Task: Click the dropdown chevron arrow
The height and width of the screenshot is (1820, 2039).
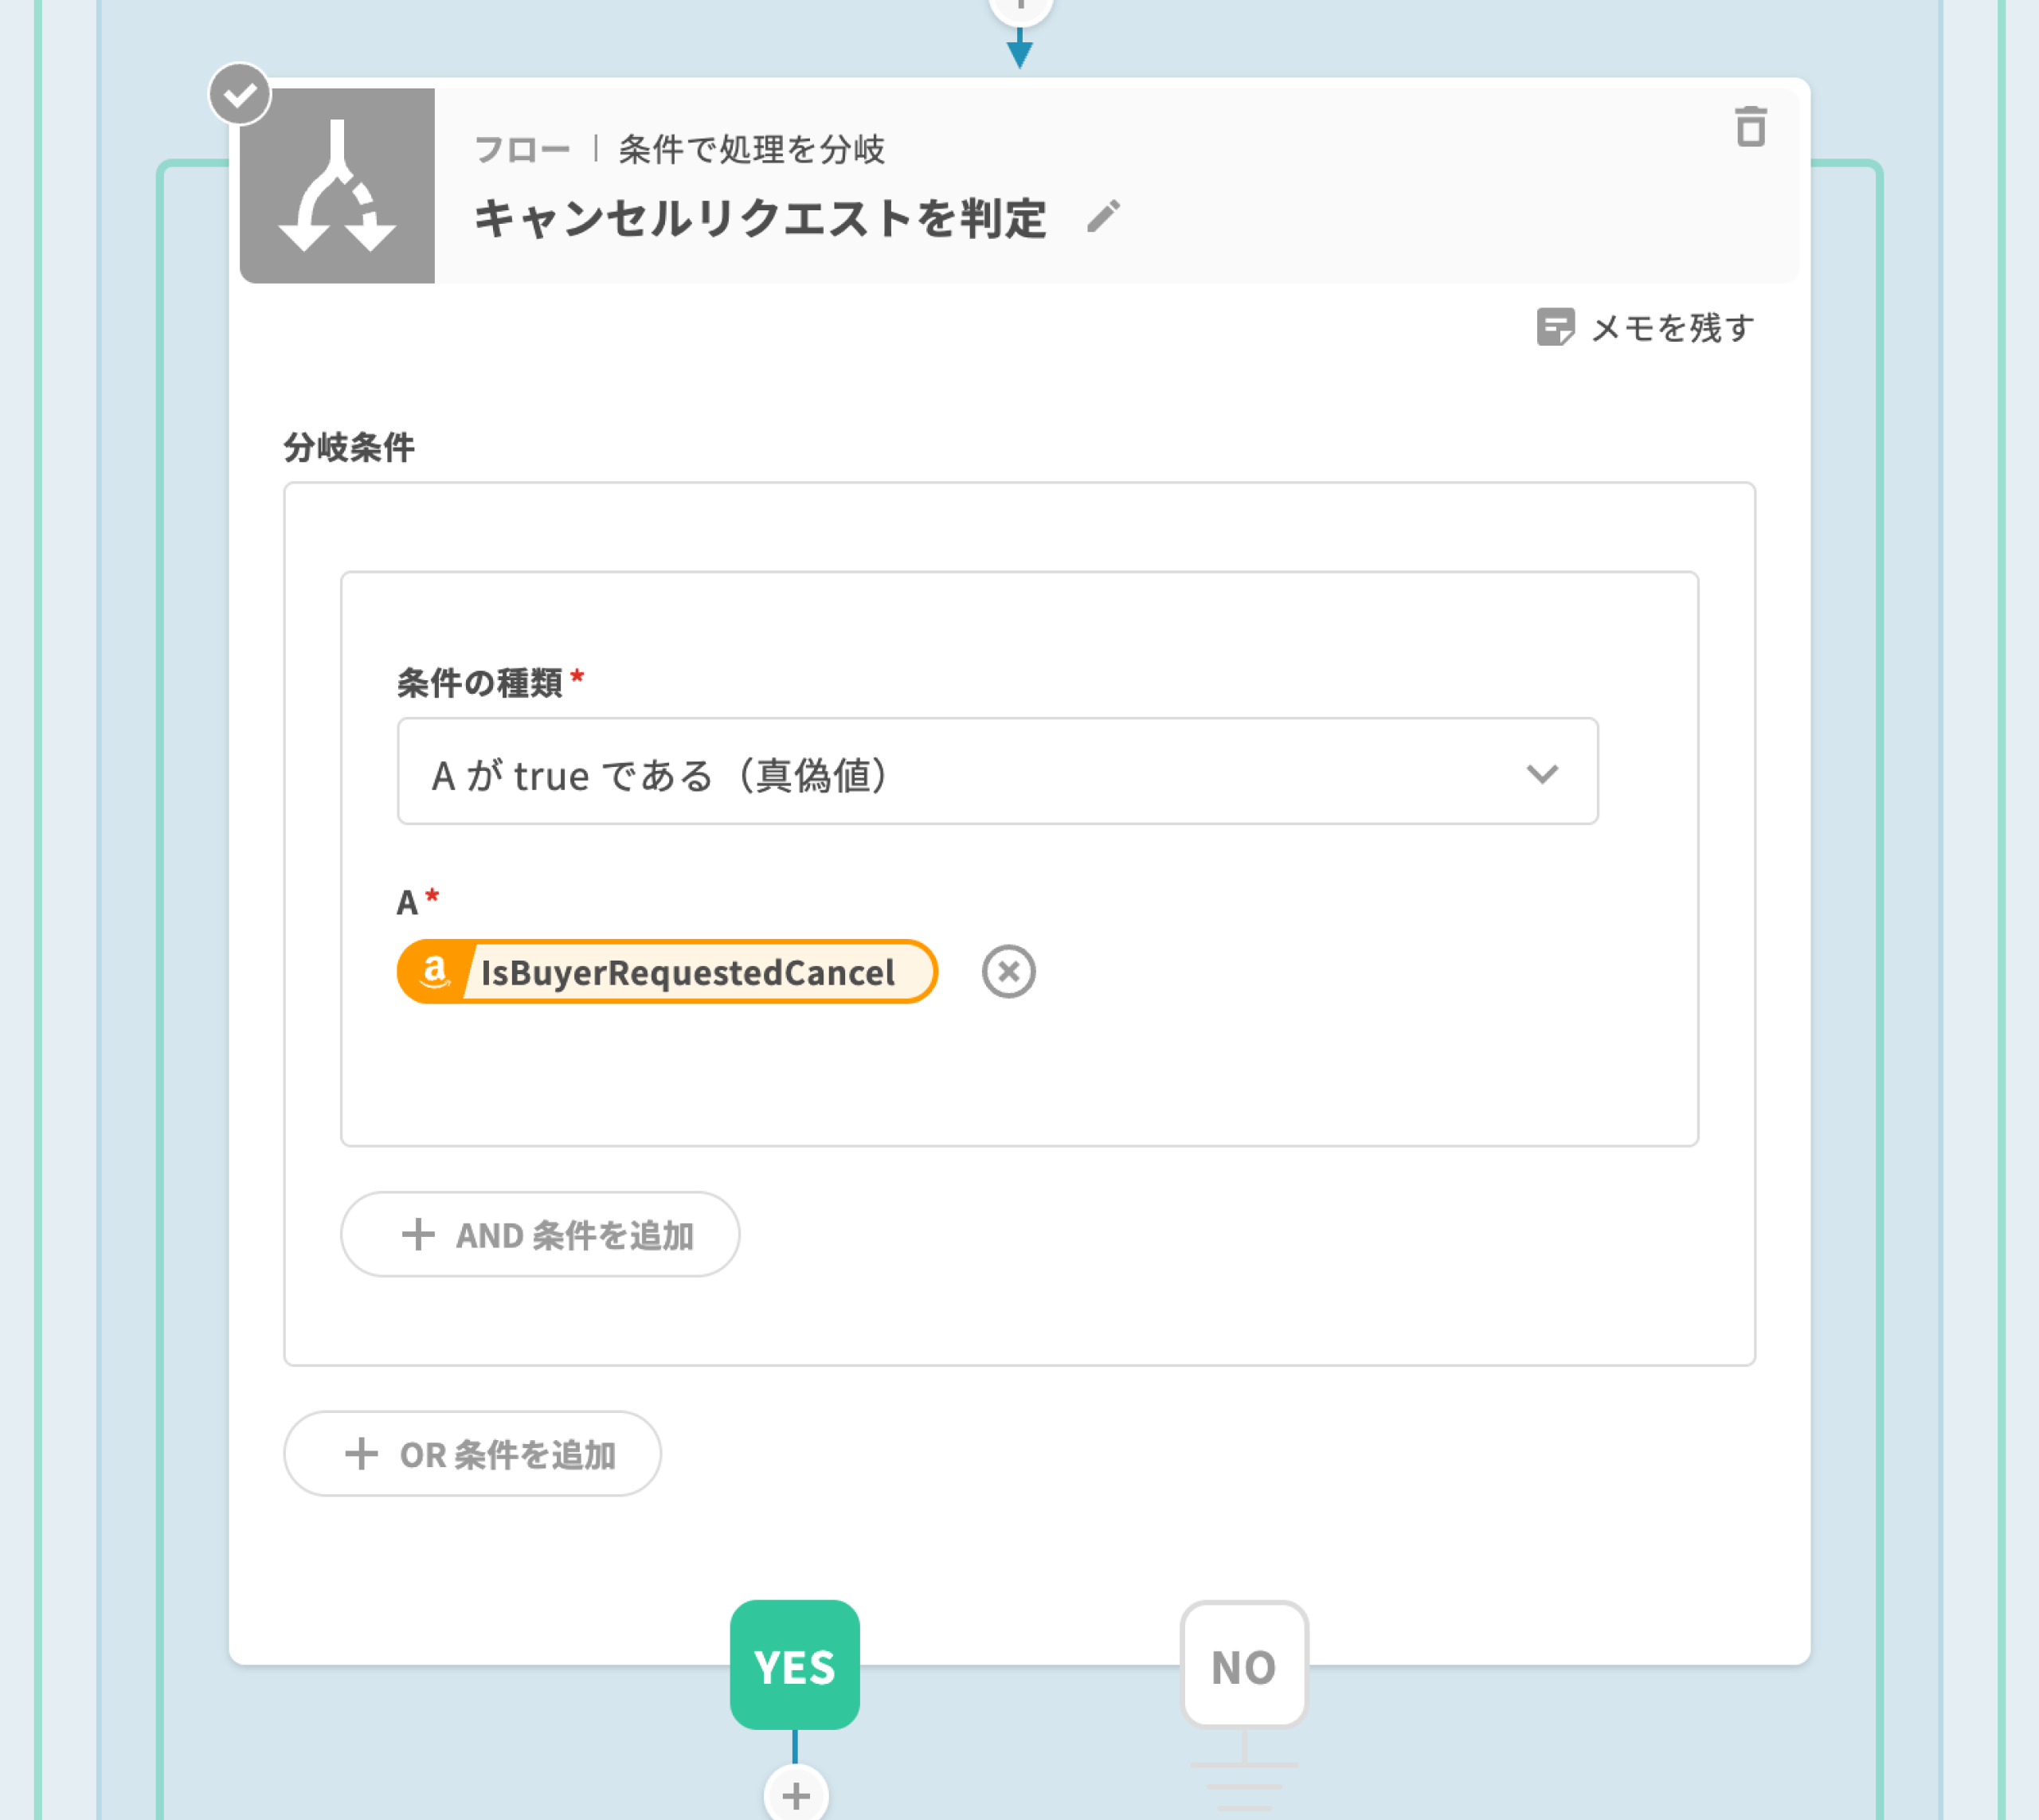Action: coord(1541,773)
